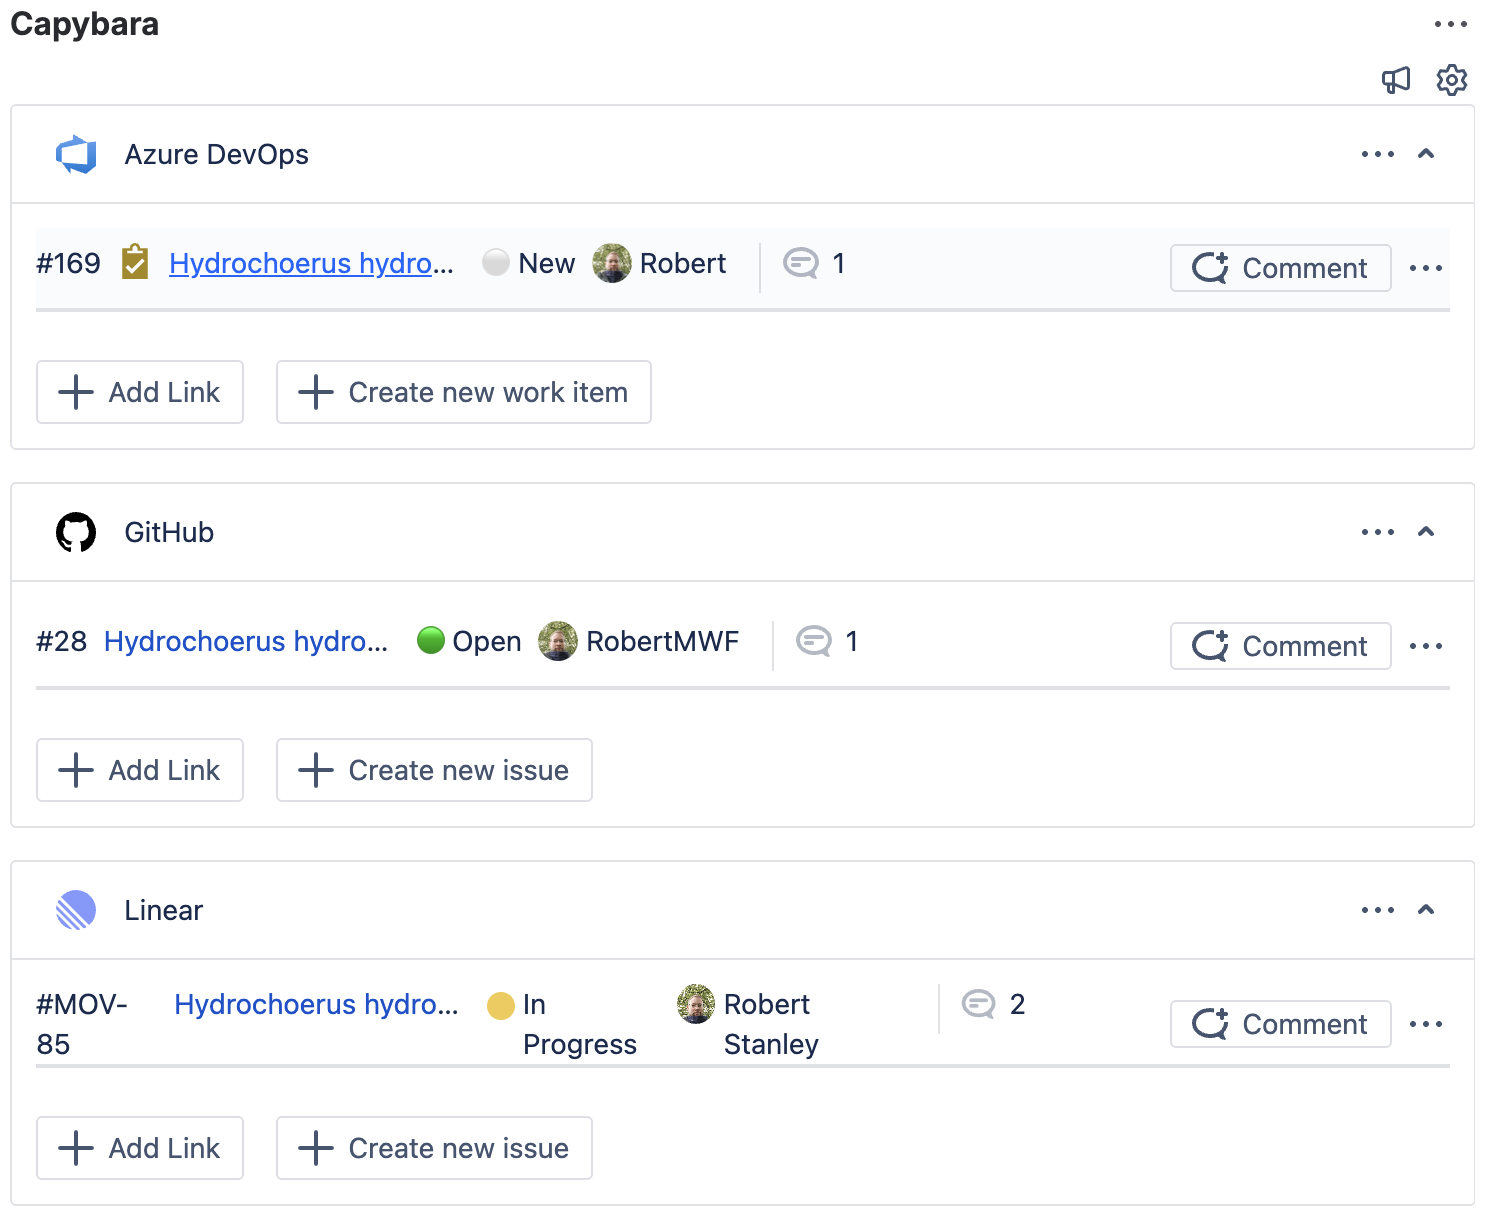Open more options for Linear issue MOV-85
This screenshot has width=1486, height=1216.
[1425, 1024]
